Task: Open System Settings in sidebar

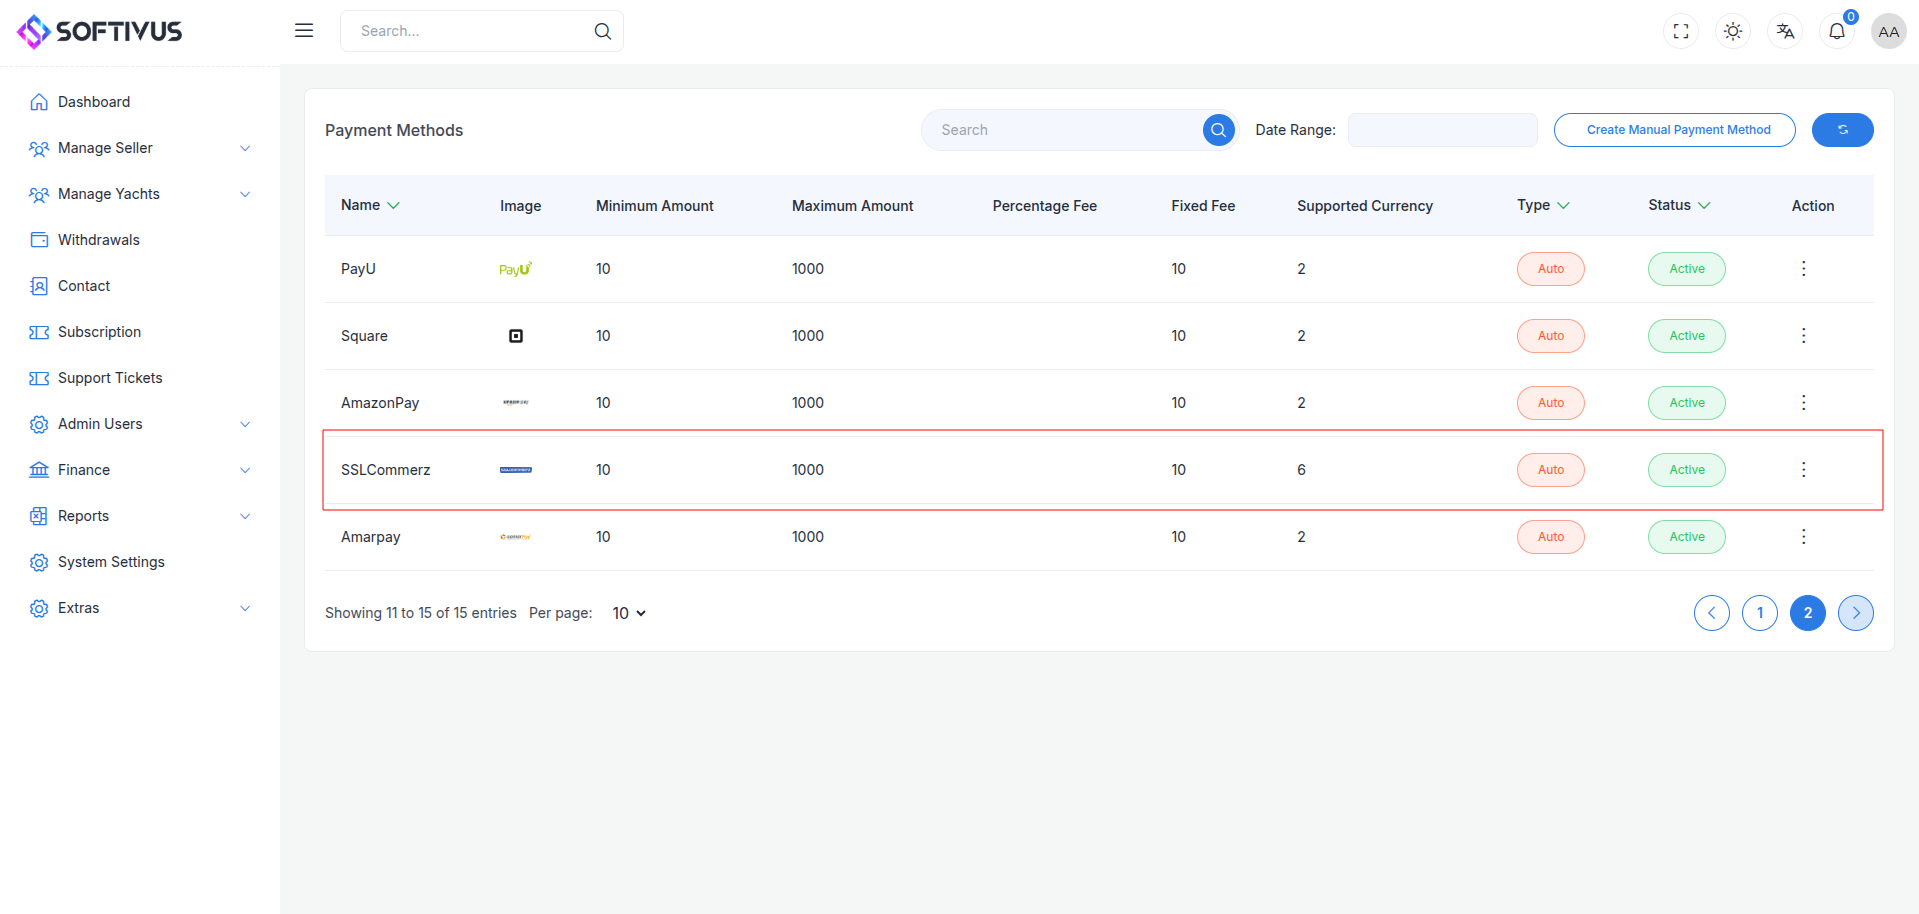Action: tap(111, 562)
